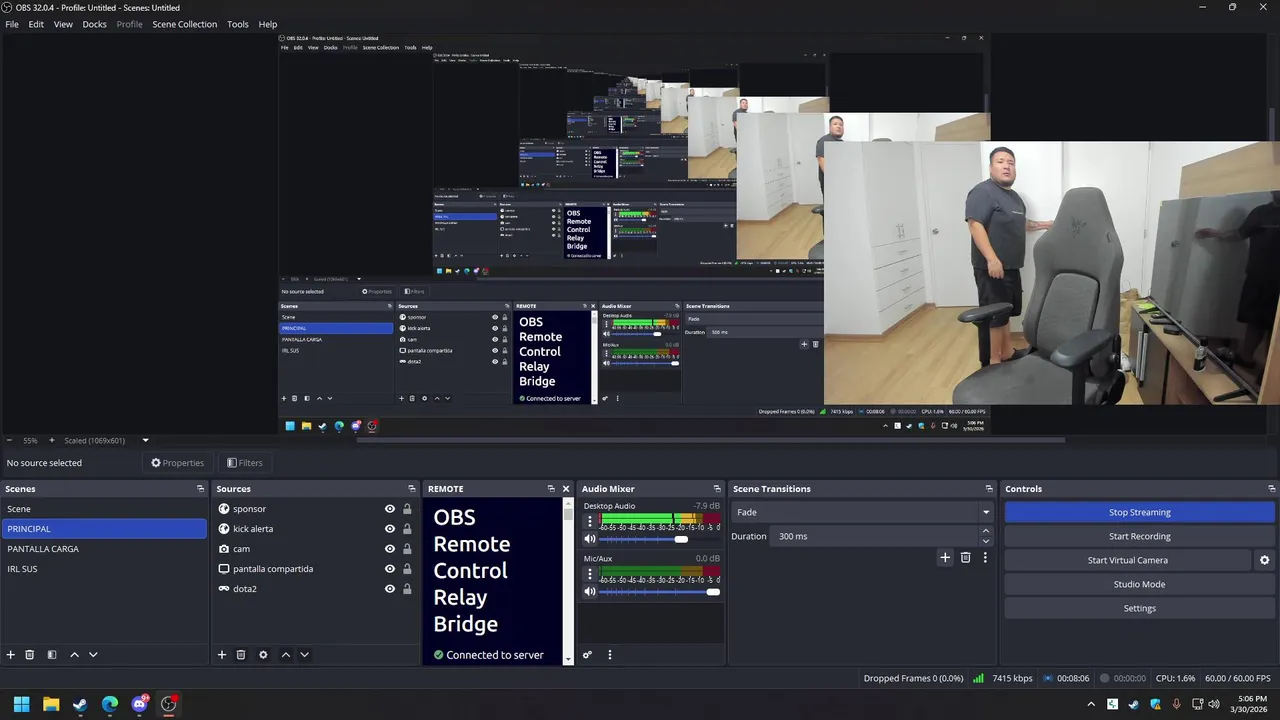Hide the pantalla compartida source

pyautogui.click(x=390, y=569)
